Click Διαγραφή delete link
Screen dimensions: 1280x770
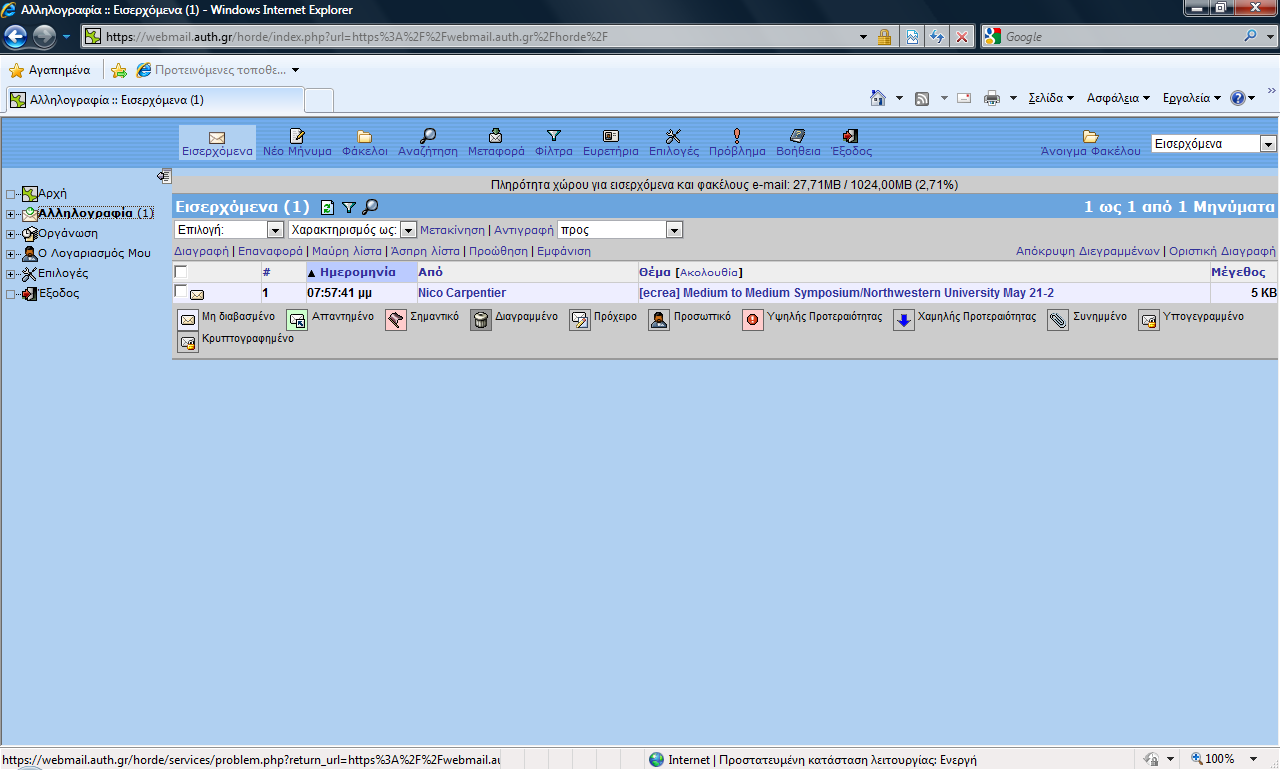click(201, 251)
